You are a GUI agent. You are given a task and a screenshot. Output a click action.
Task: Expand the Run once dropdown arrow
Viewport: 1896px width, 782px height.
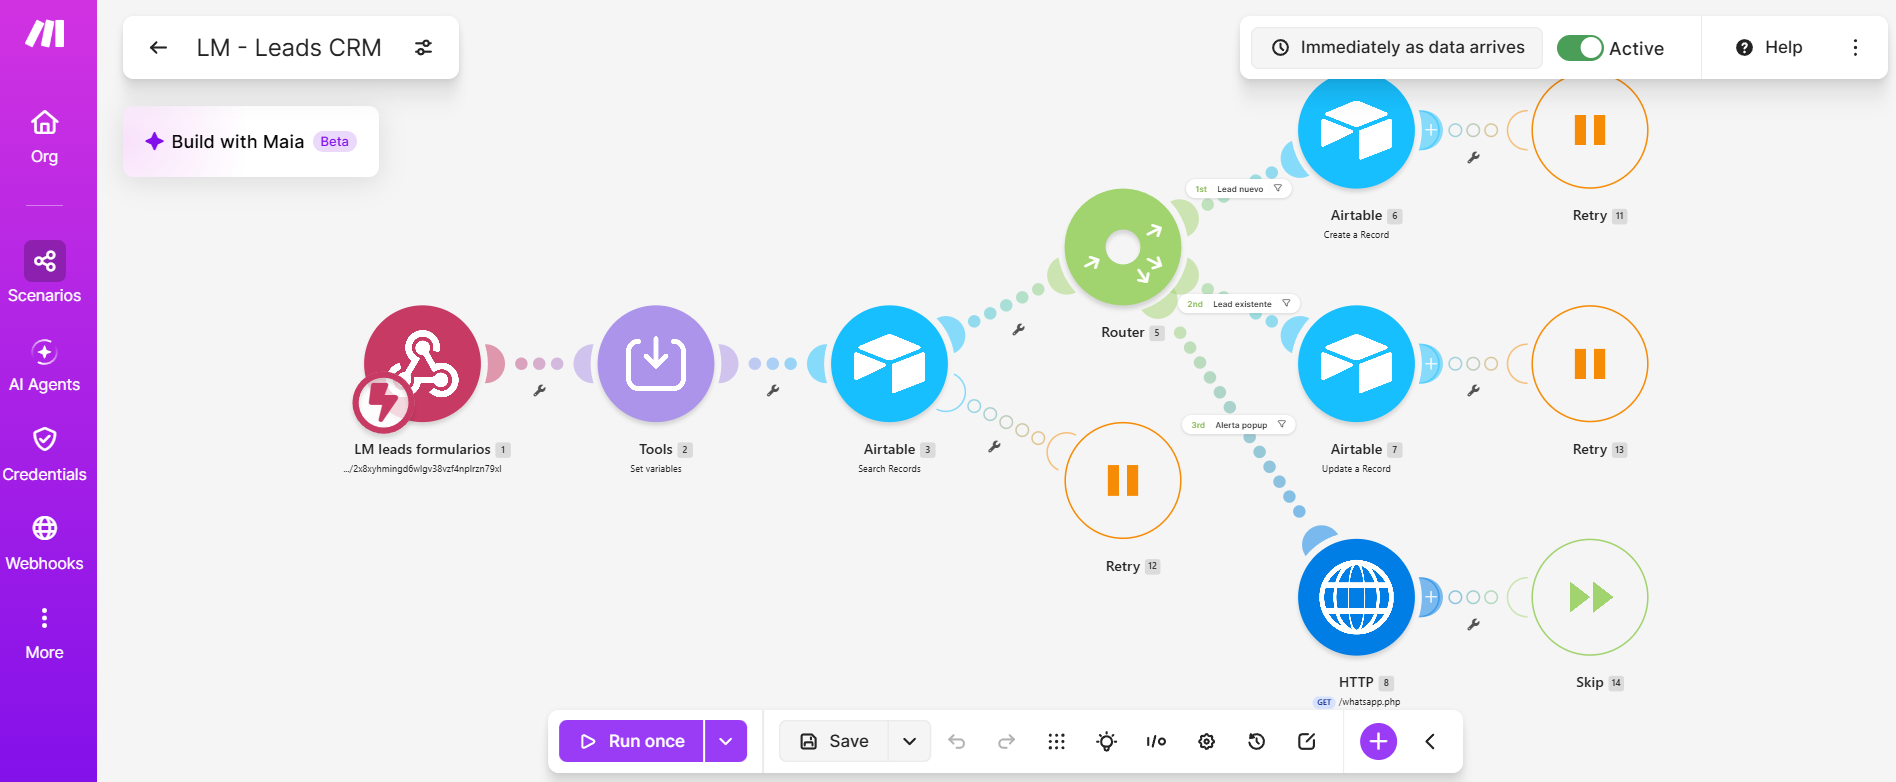click(726, 741)
